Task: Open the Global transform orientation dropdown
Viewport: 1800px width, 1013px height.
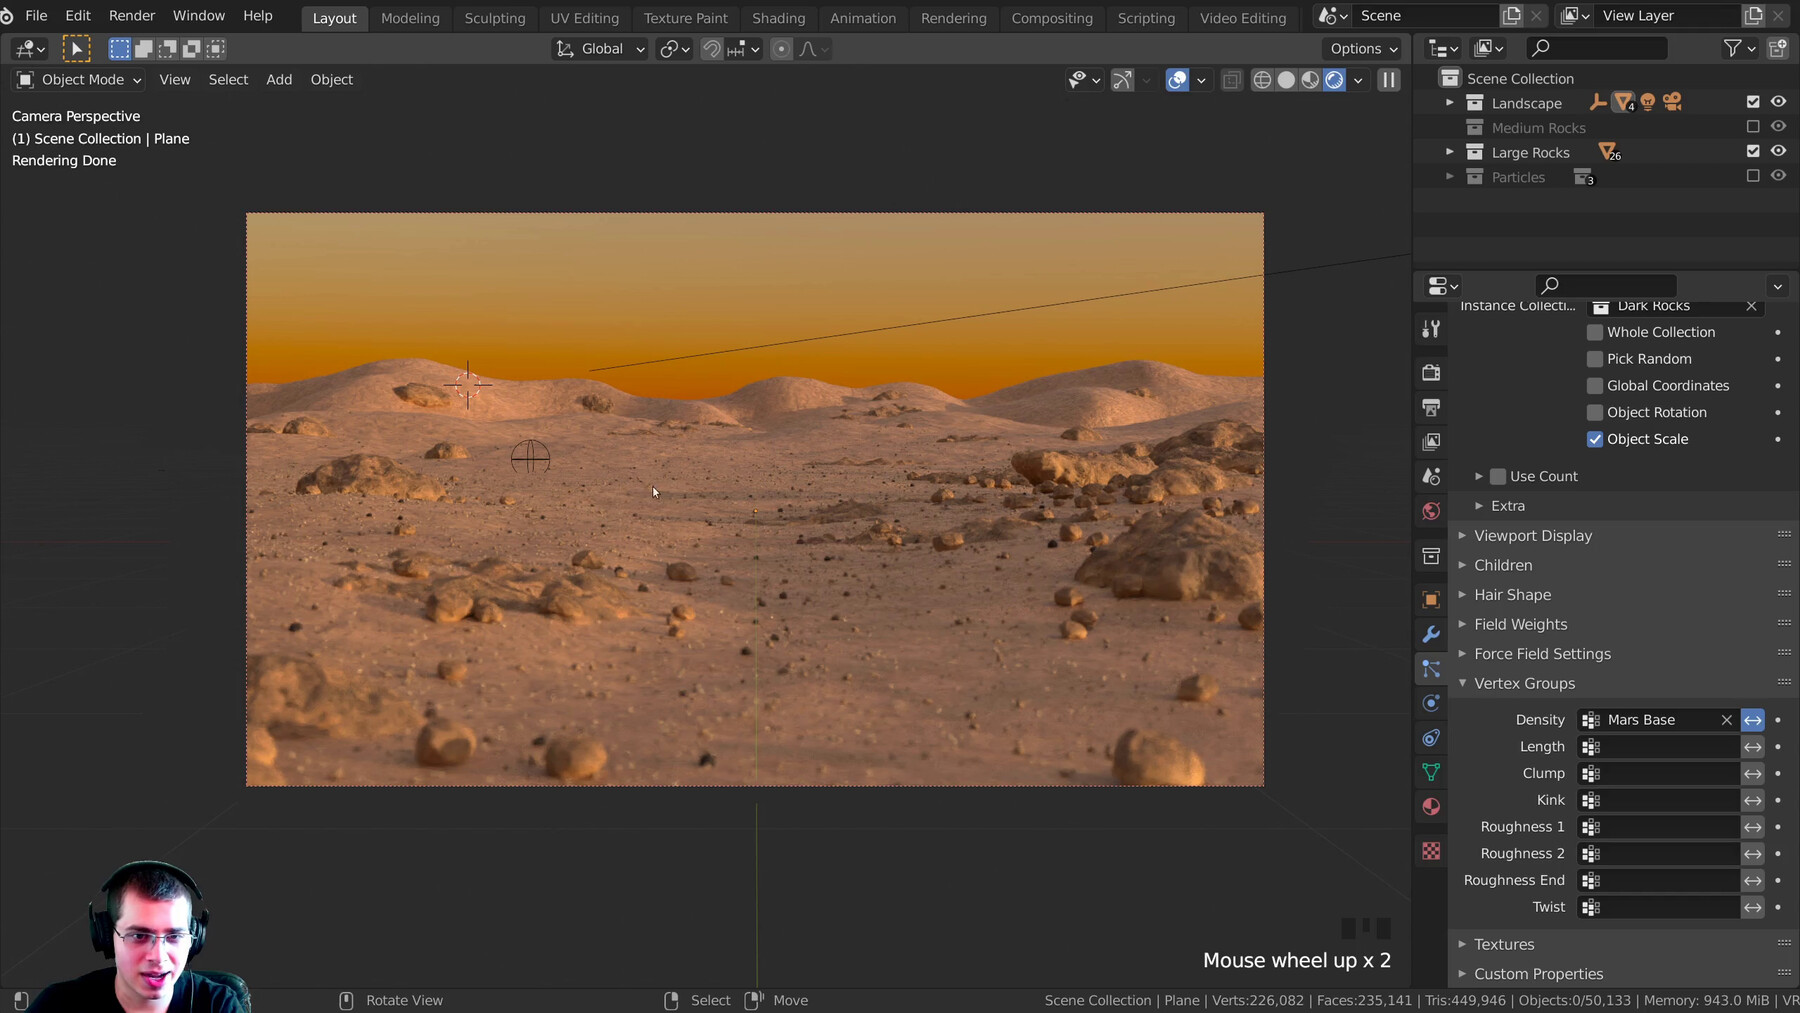Action: (x=600, y=49)
